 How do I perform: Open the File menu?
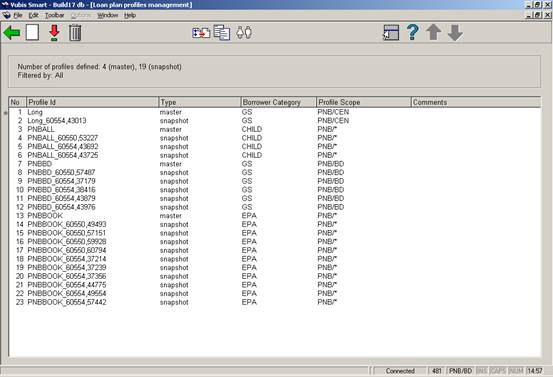pos(18,15)
